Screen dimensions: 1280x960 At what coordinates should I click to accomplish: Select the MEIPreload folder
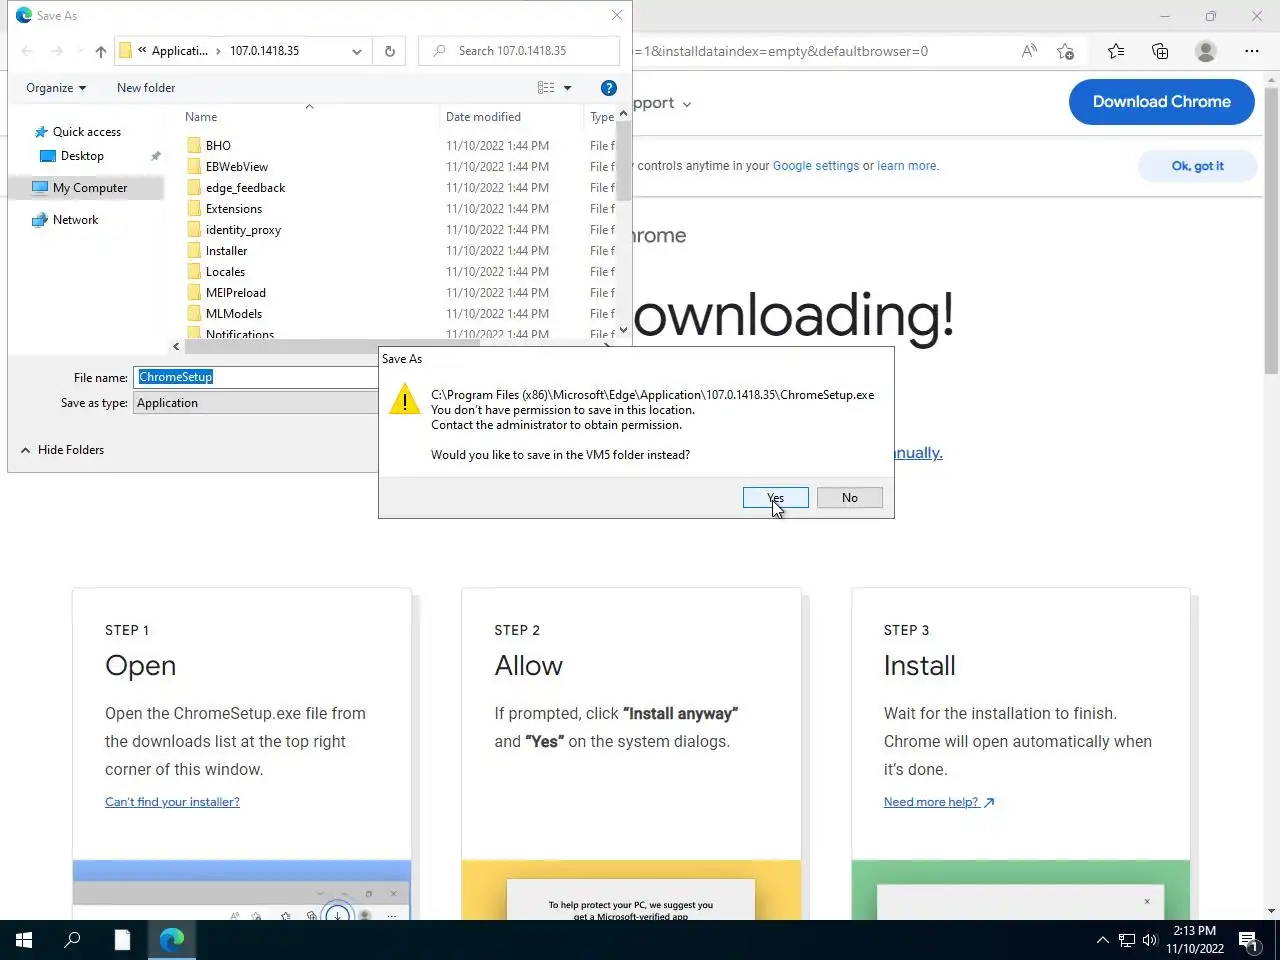tap(236, 293)
